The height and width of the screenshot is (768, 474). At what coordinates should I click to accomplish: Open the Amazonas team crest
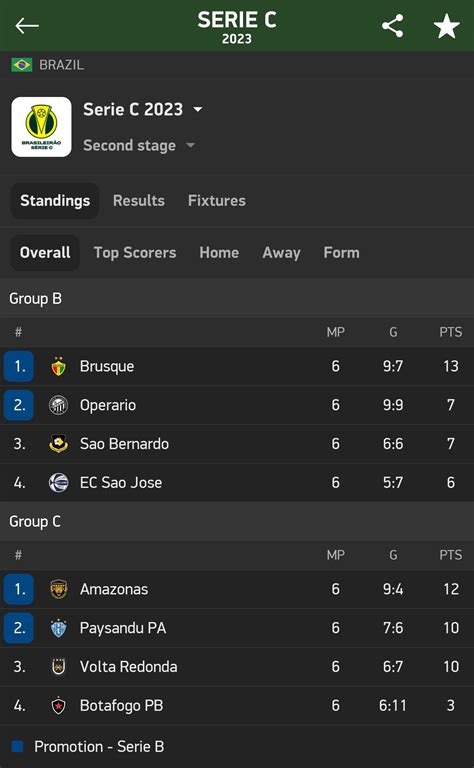(x=58, y=589)
